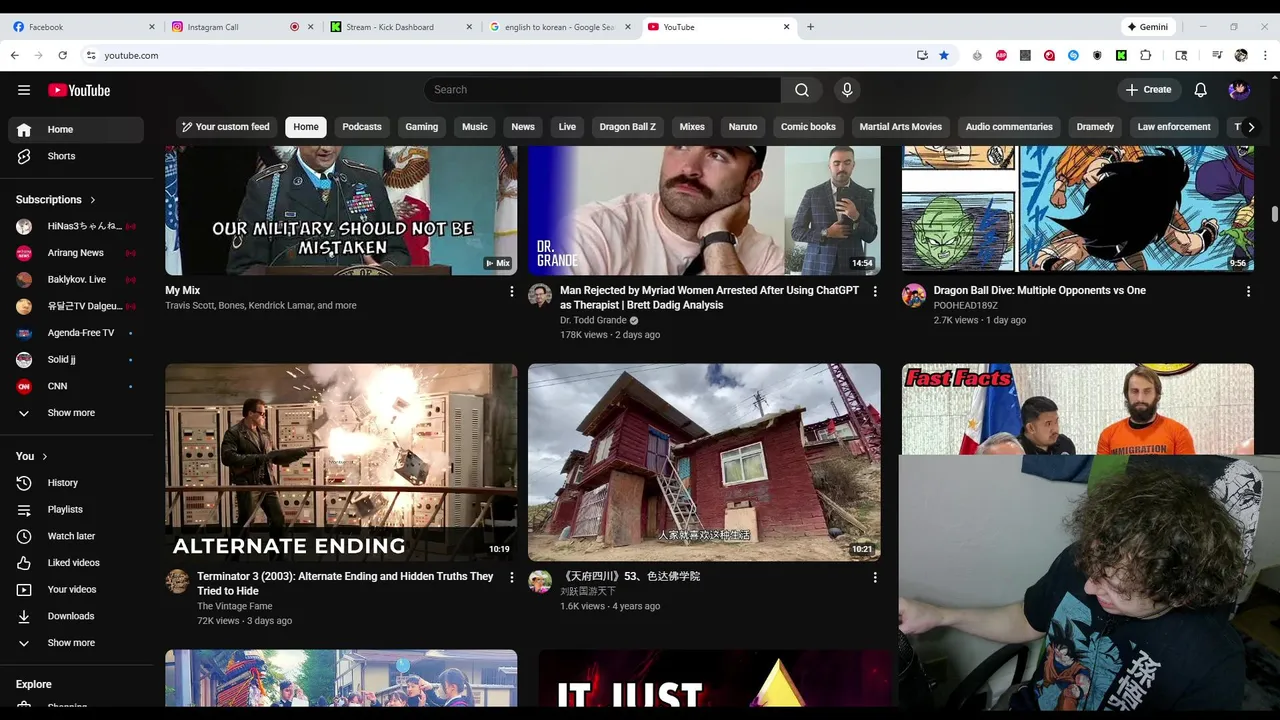Open CNN subscription channel
This screenshot has width=1280, height=720.
76,386
